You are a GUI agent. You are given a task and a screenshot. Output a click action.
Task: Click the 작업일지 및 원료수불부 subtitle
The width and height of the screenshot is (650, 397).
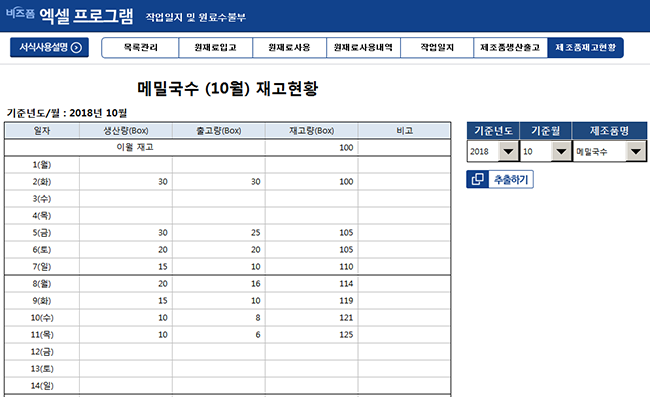(196, 17)
